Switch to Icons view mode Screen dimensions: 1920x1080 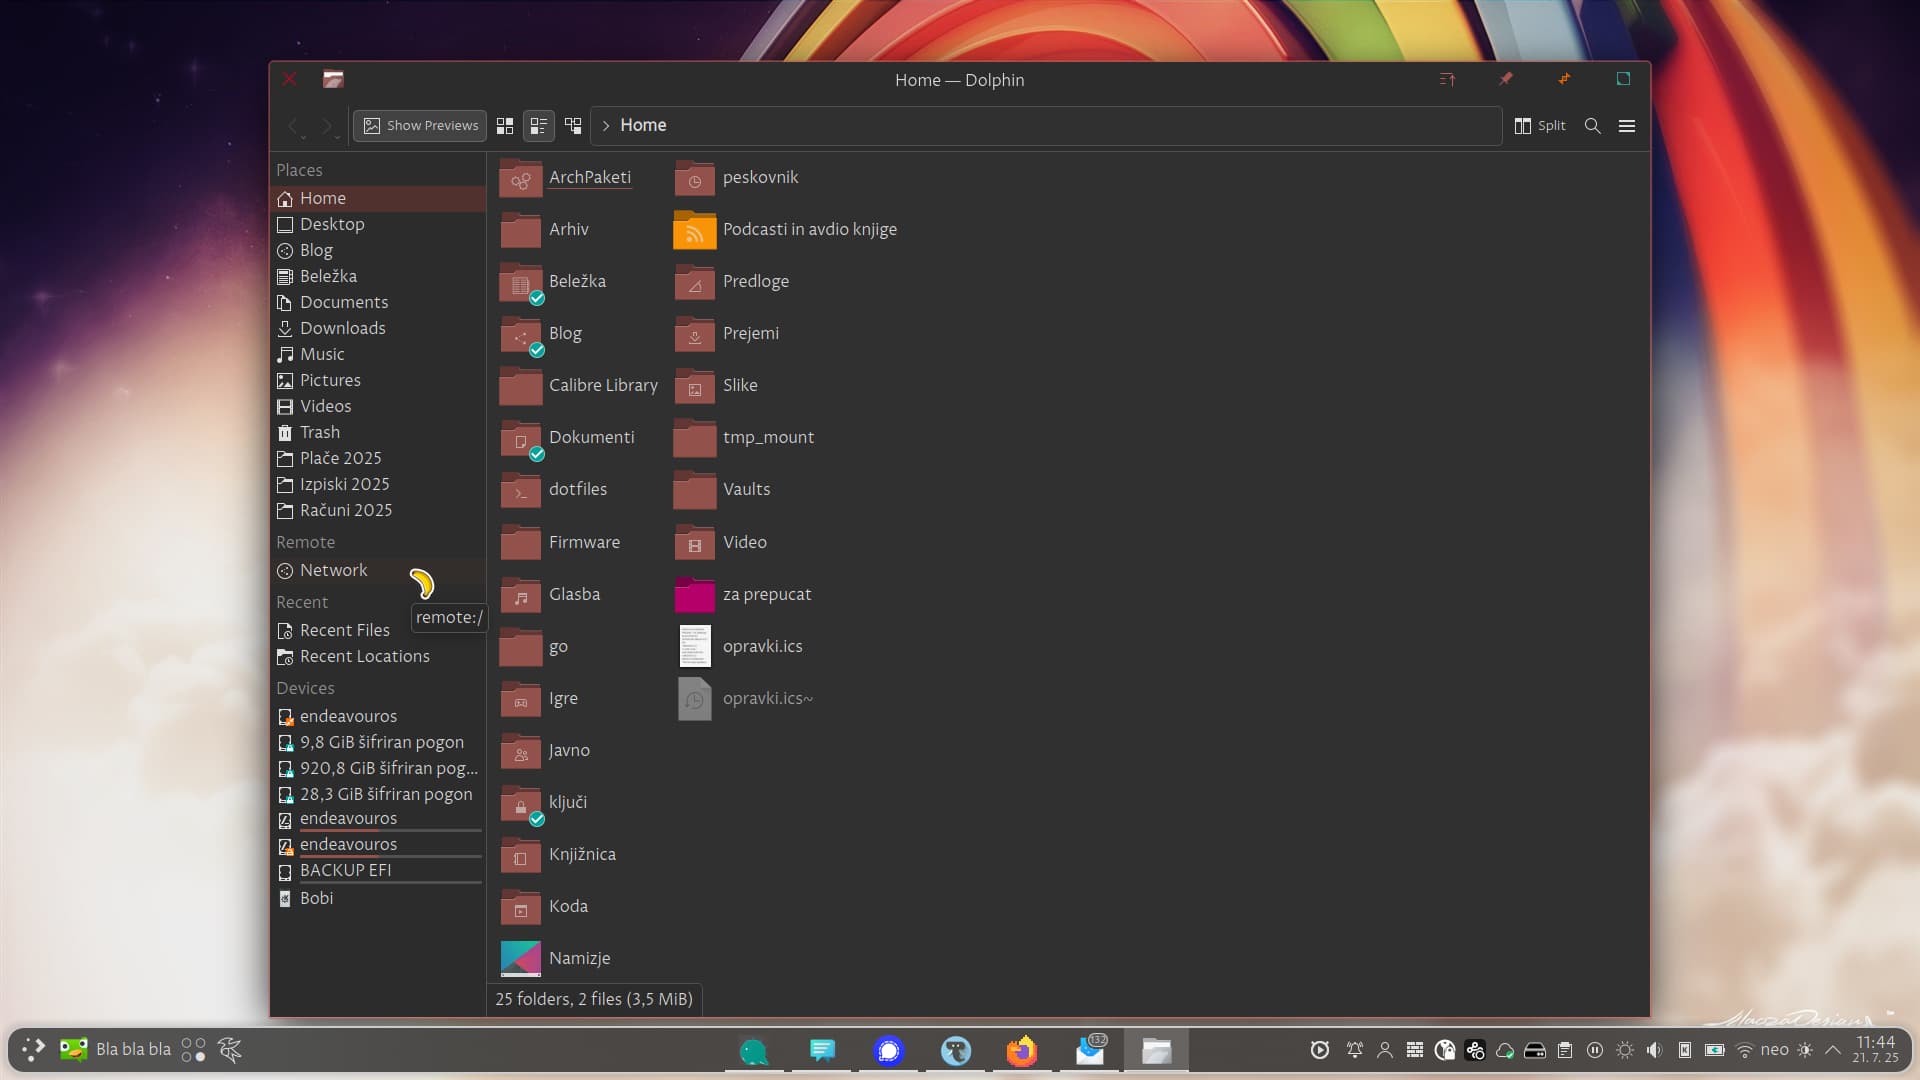(505, 126)
